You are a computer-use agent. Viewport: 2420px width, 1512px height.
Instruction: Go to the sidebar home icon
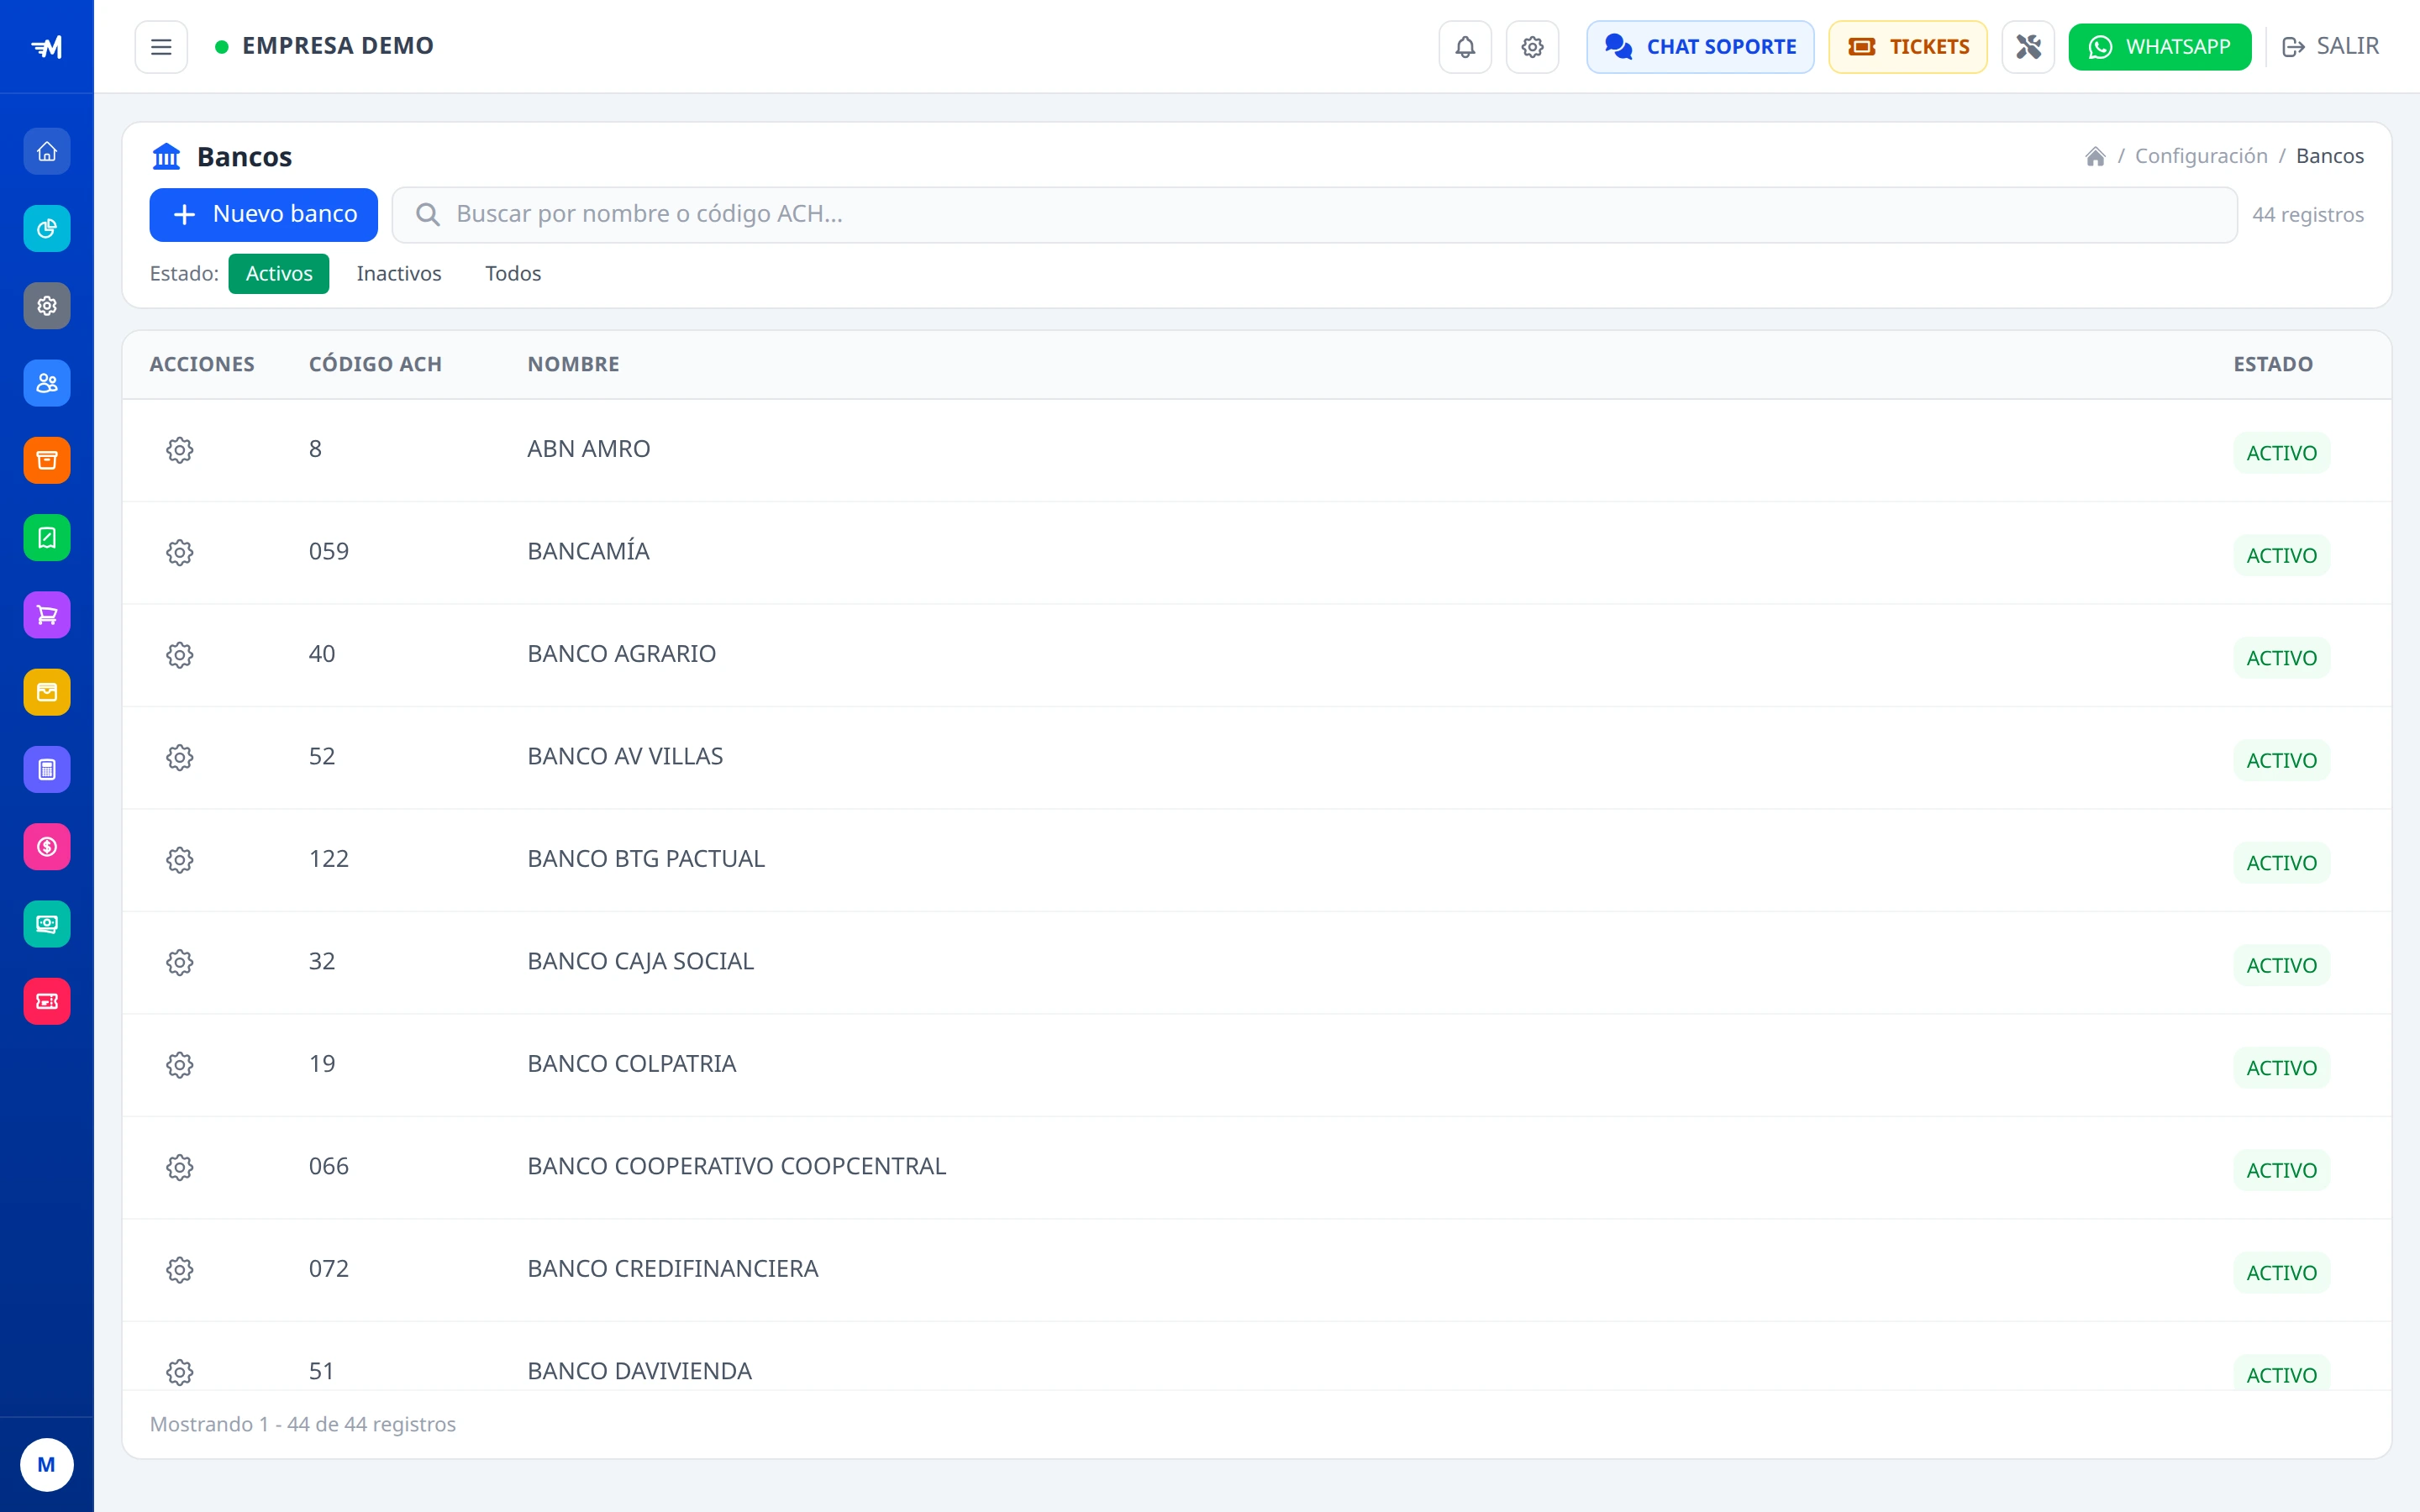(x=47, y=152)
